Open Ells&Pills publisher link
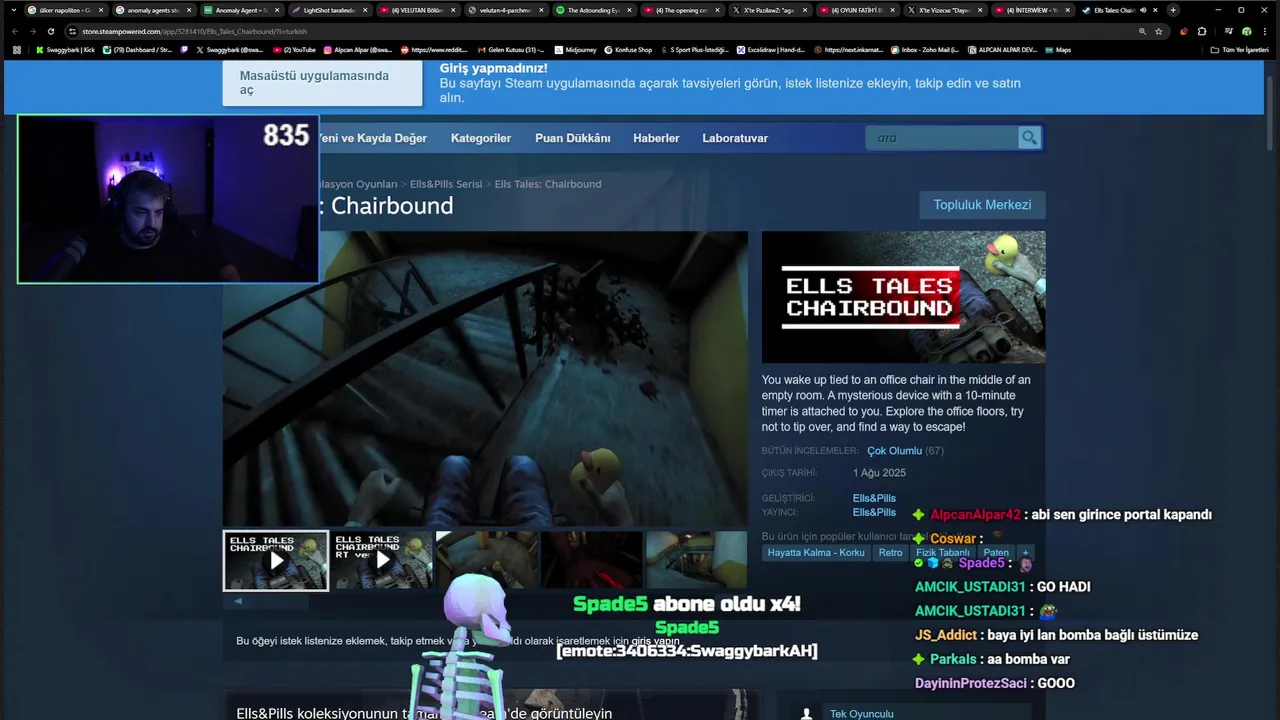1280x720 pixels. [x=874, y=512]
